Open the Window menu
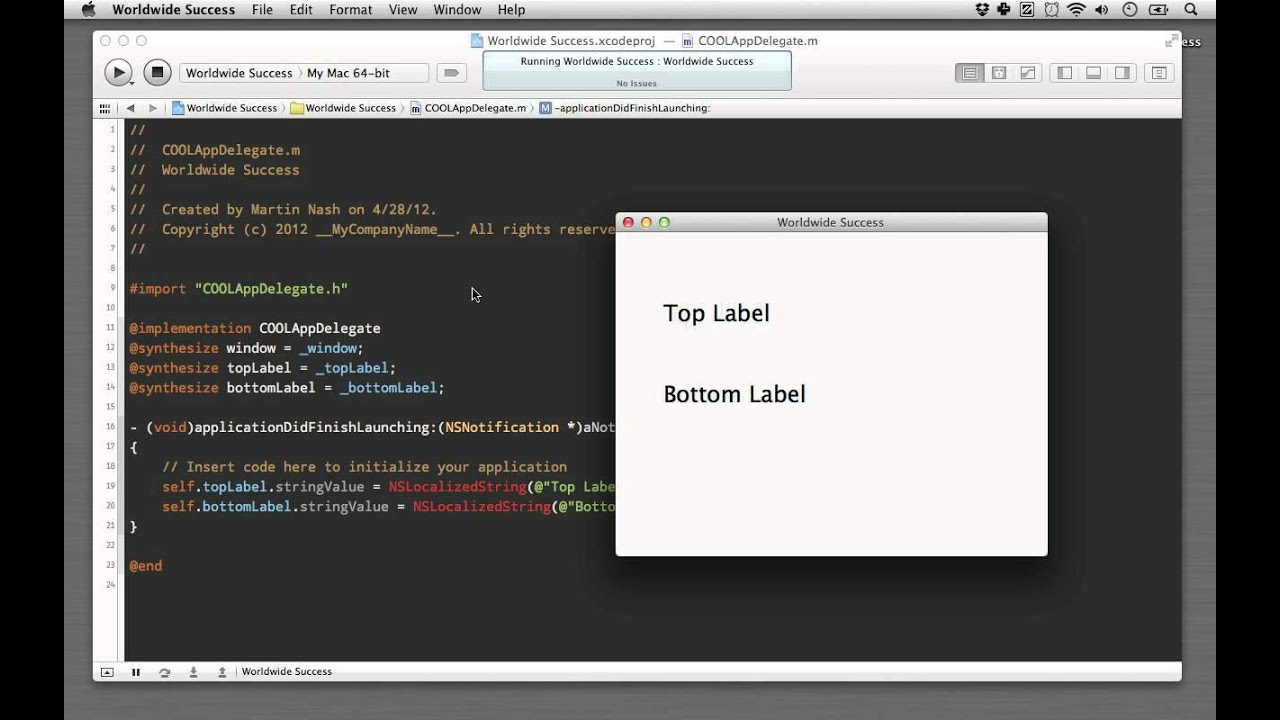 click(x=457, y=9)
